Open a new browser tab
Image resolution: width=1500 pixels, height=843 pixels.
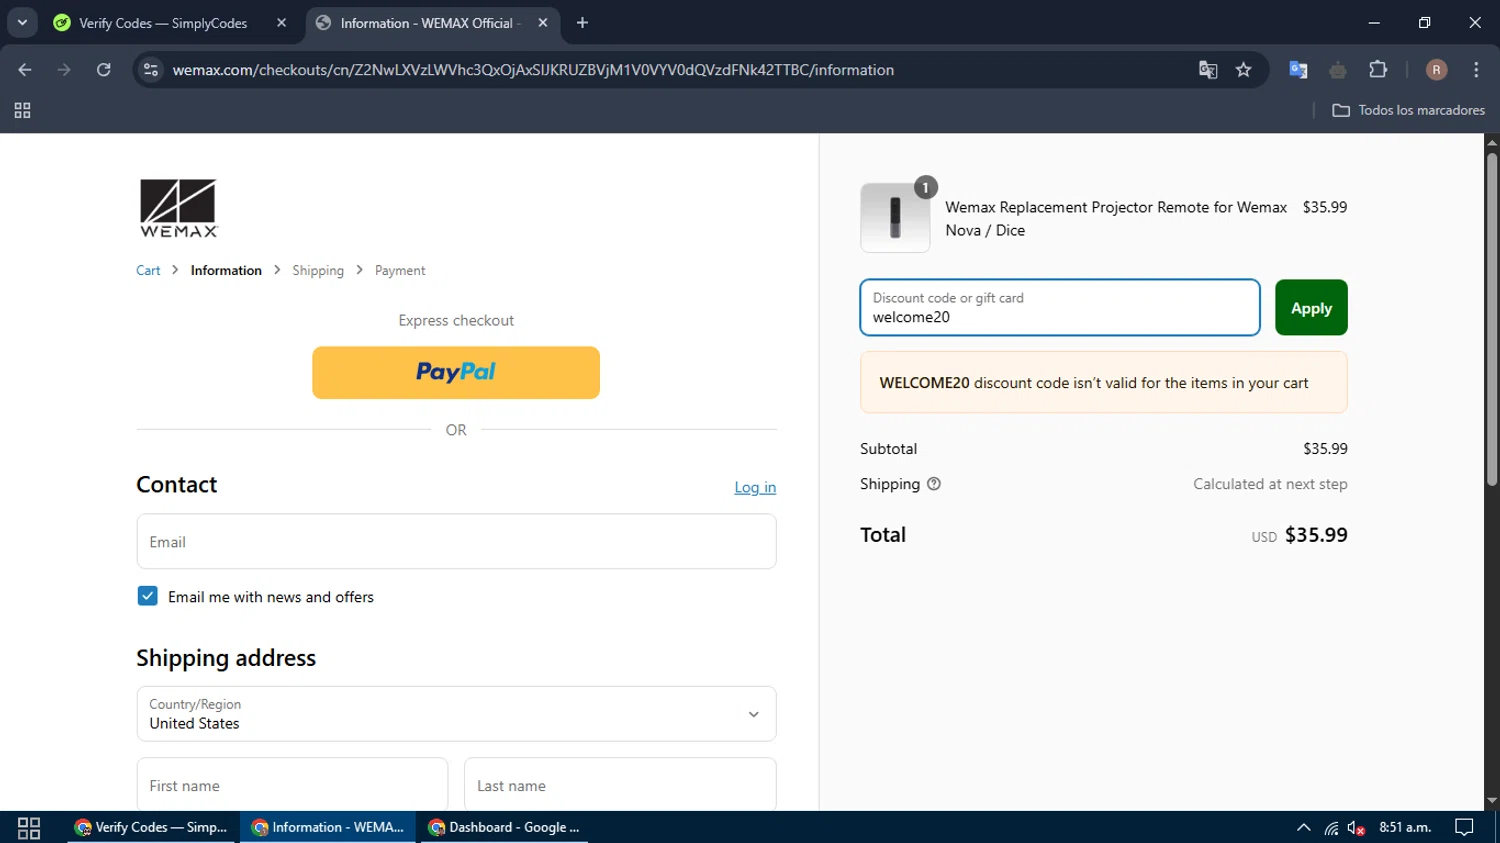tap(582, 22)
